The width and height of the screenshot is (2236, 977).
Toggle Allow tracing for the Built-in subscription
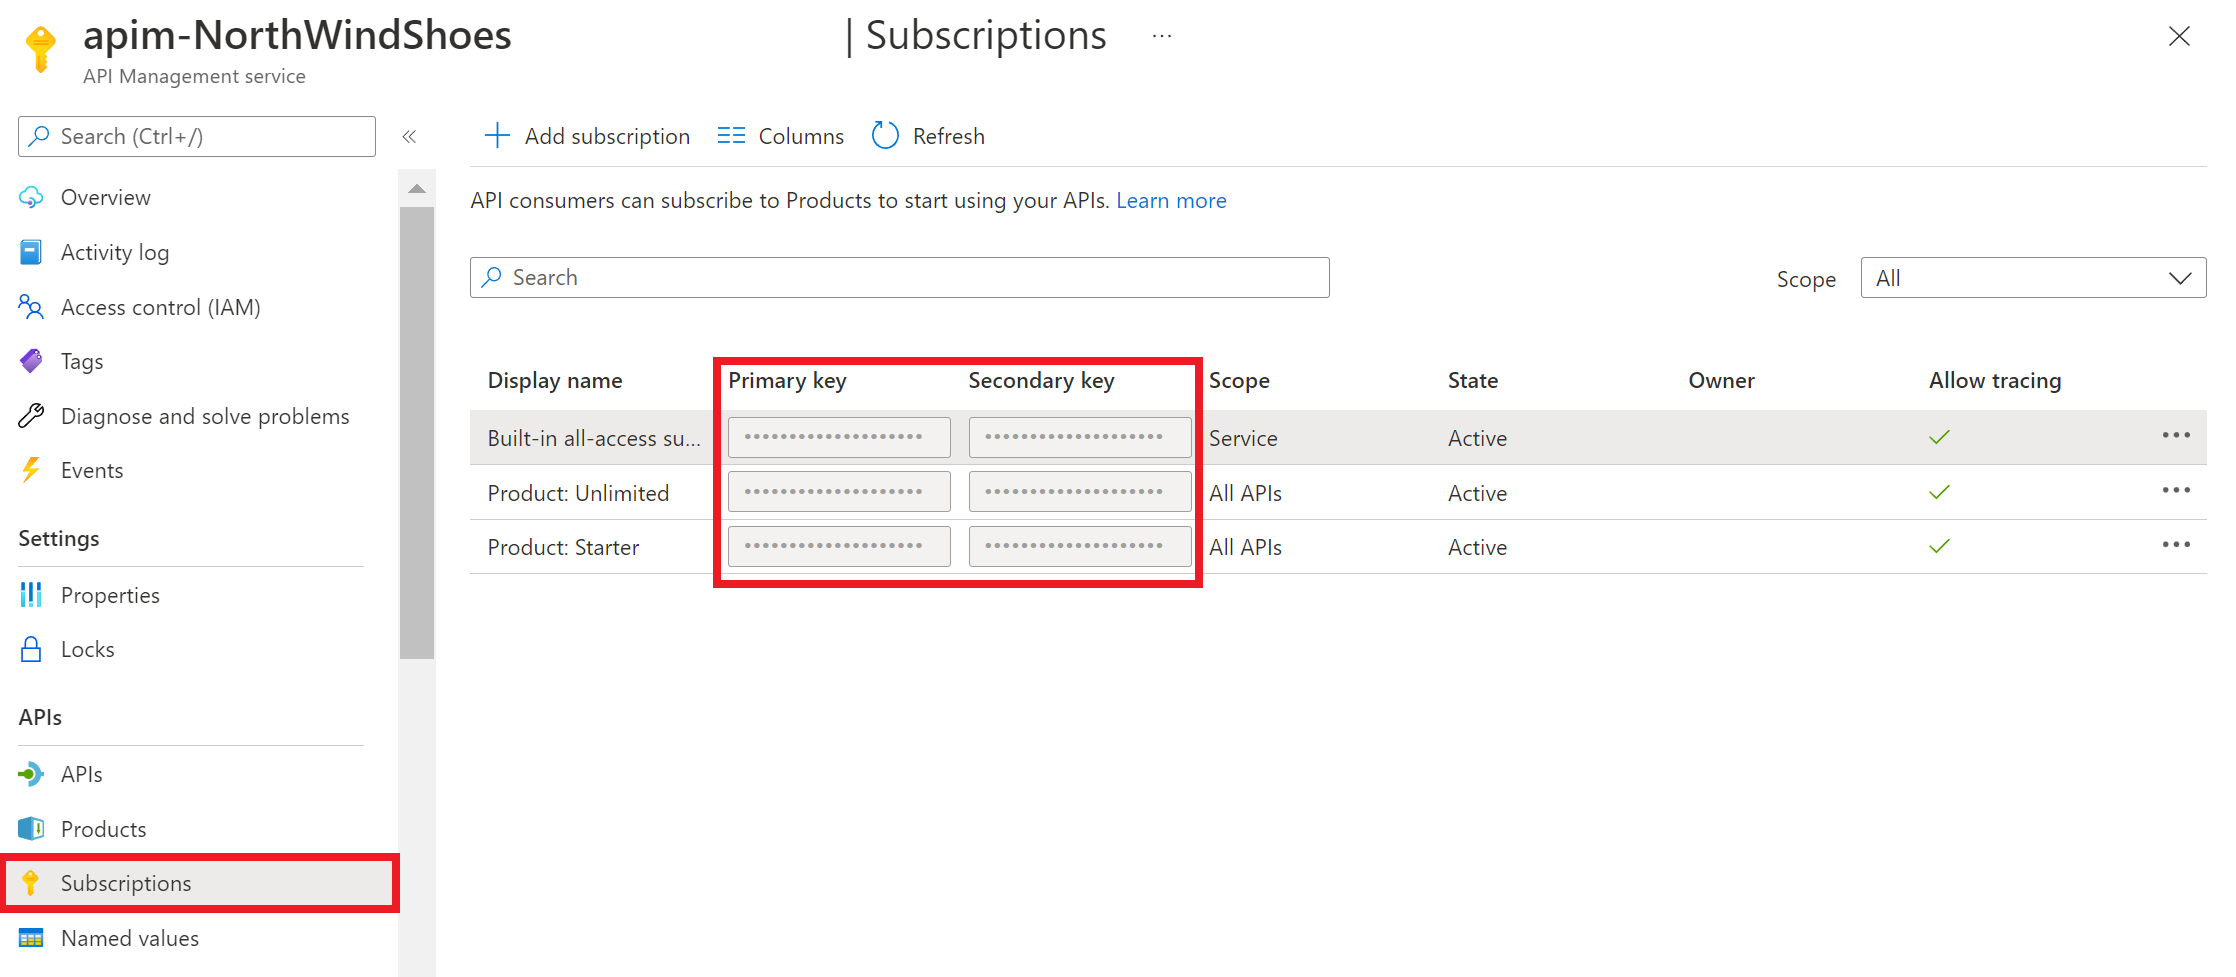click(x=1939, y=437)
